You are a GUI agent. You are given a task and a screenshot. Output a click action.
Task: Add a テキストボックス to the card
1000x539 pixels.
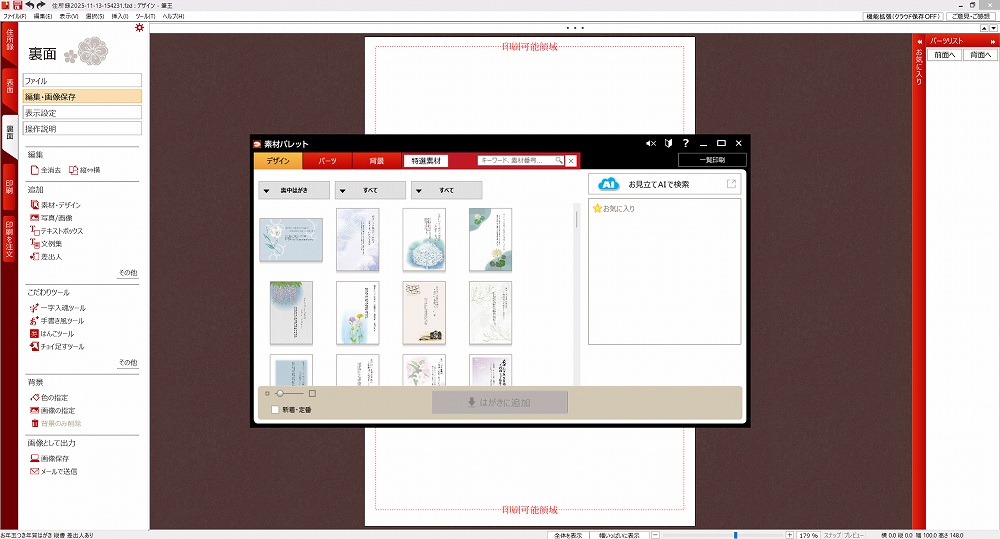pyautogui.click(x=61, y=231)
